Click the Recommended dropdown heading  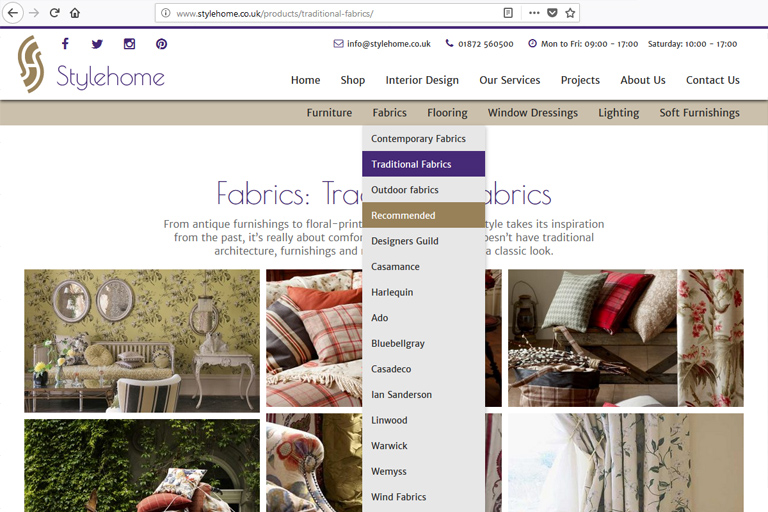click(x=424, y=215)
